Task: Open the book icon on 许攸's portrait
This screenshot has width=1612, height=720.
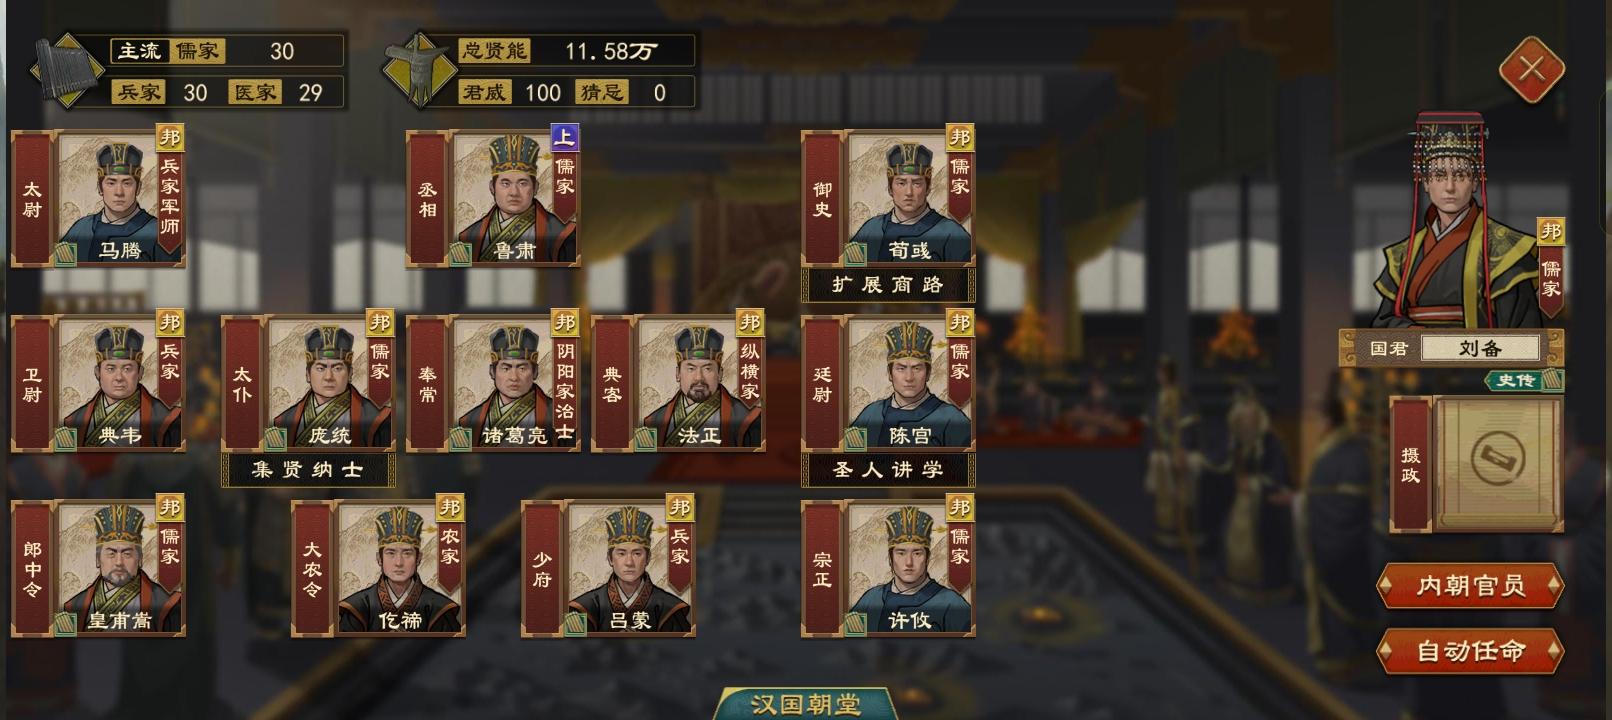Action: coord(856,624)
